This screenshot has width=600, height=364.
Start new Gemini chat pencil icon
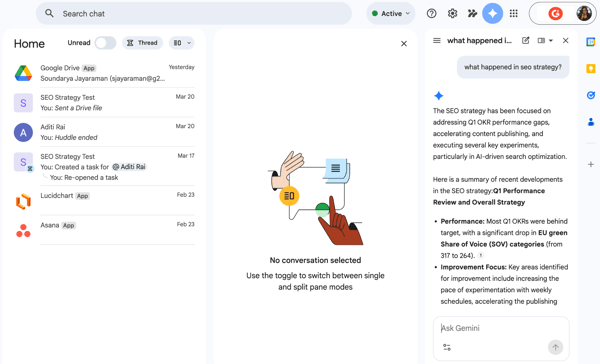[526, 41]
